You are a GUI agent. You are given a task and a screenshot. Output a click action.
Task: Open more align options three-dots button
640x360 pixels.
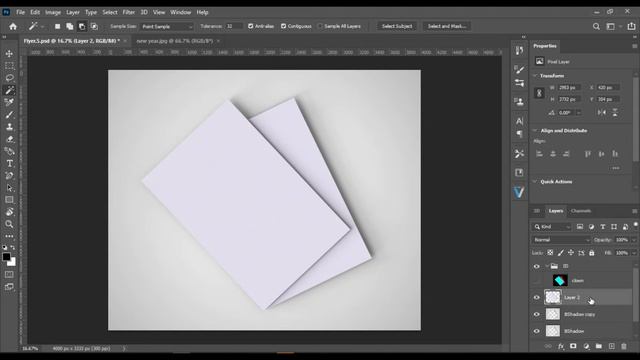point(616,168)
